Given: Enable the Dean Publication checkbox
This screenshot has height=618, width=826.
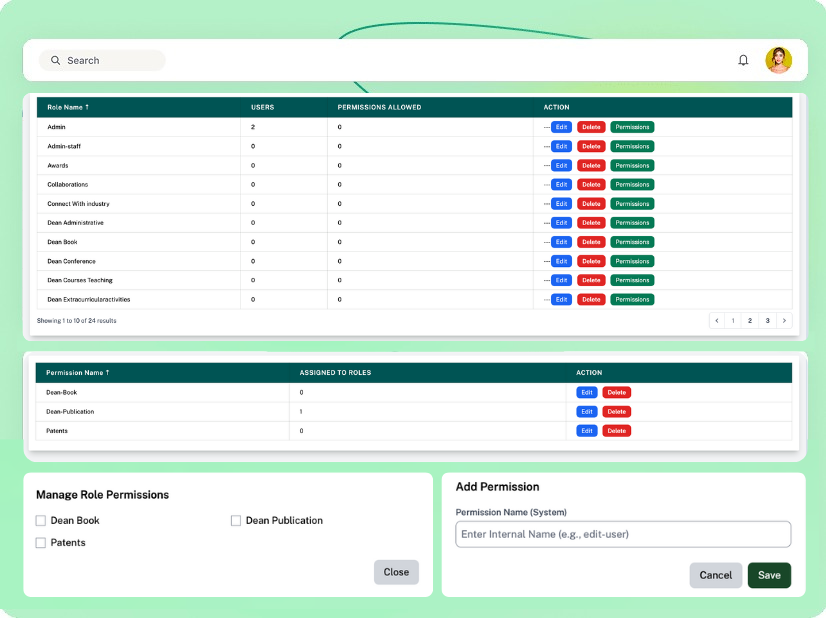Looking at the screenshot, I should [x=236, y=521].
